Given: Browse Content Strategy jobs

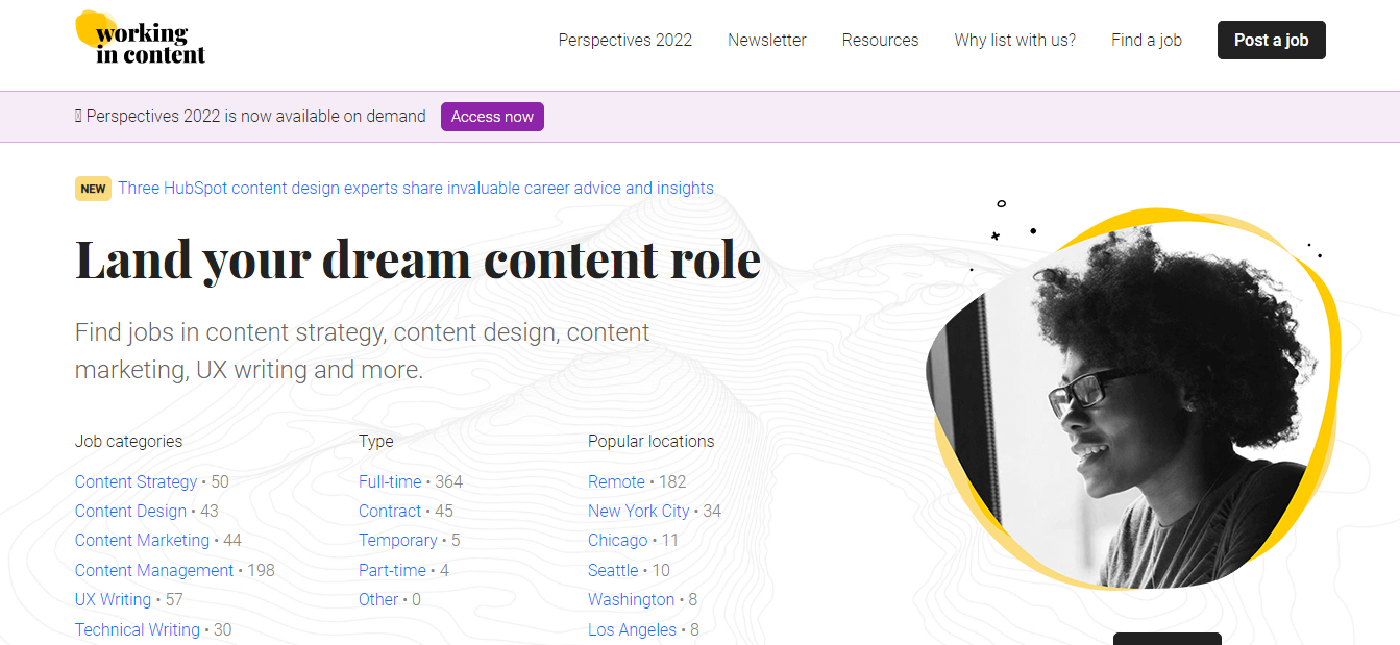Looking at the screenshot, I should click(x=136, y=482).
